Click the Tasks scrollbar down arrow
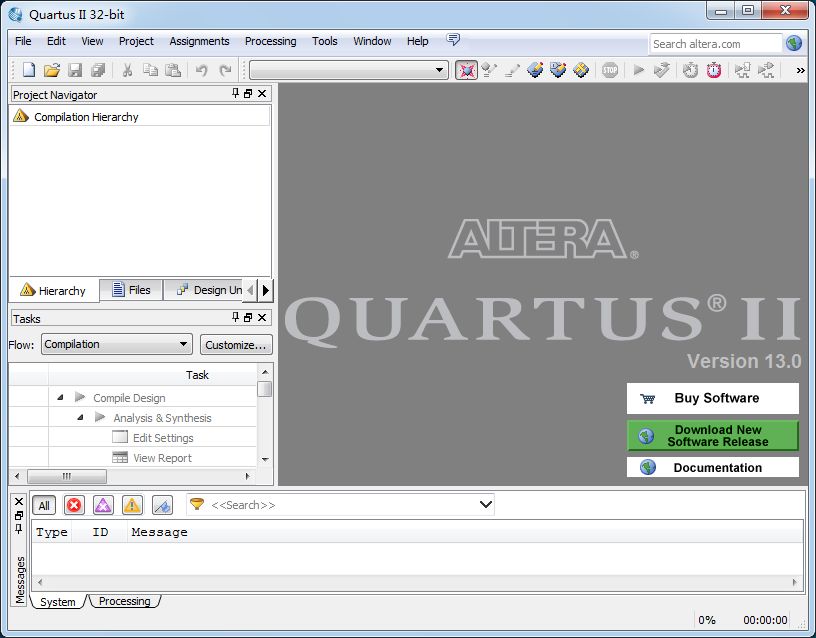Viewport: 816px width, 638px height. pos(265,459)
